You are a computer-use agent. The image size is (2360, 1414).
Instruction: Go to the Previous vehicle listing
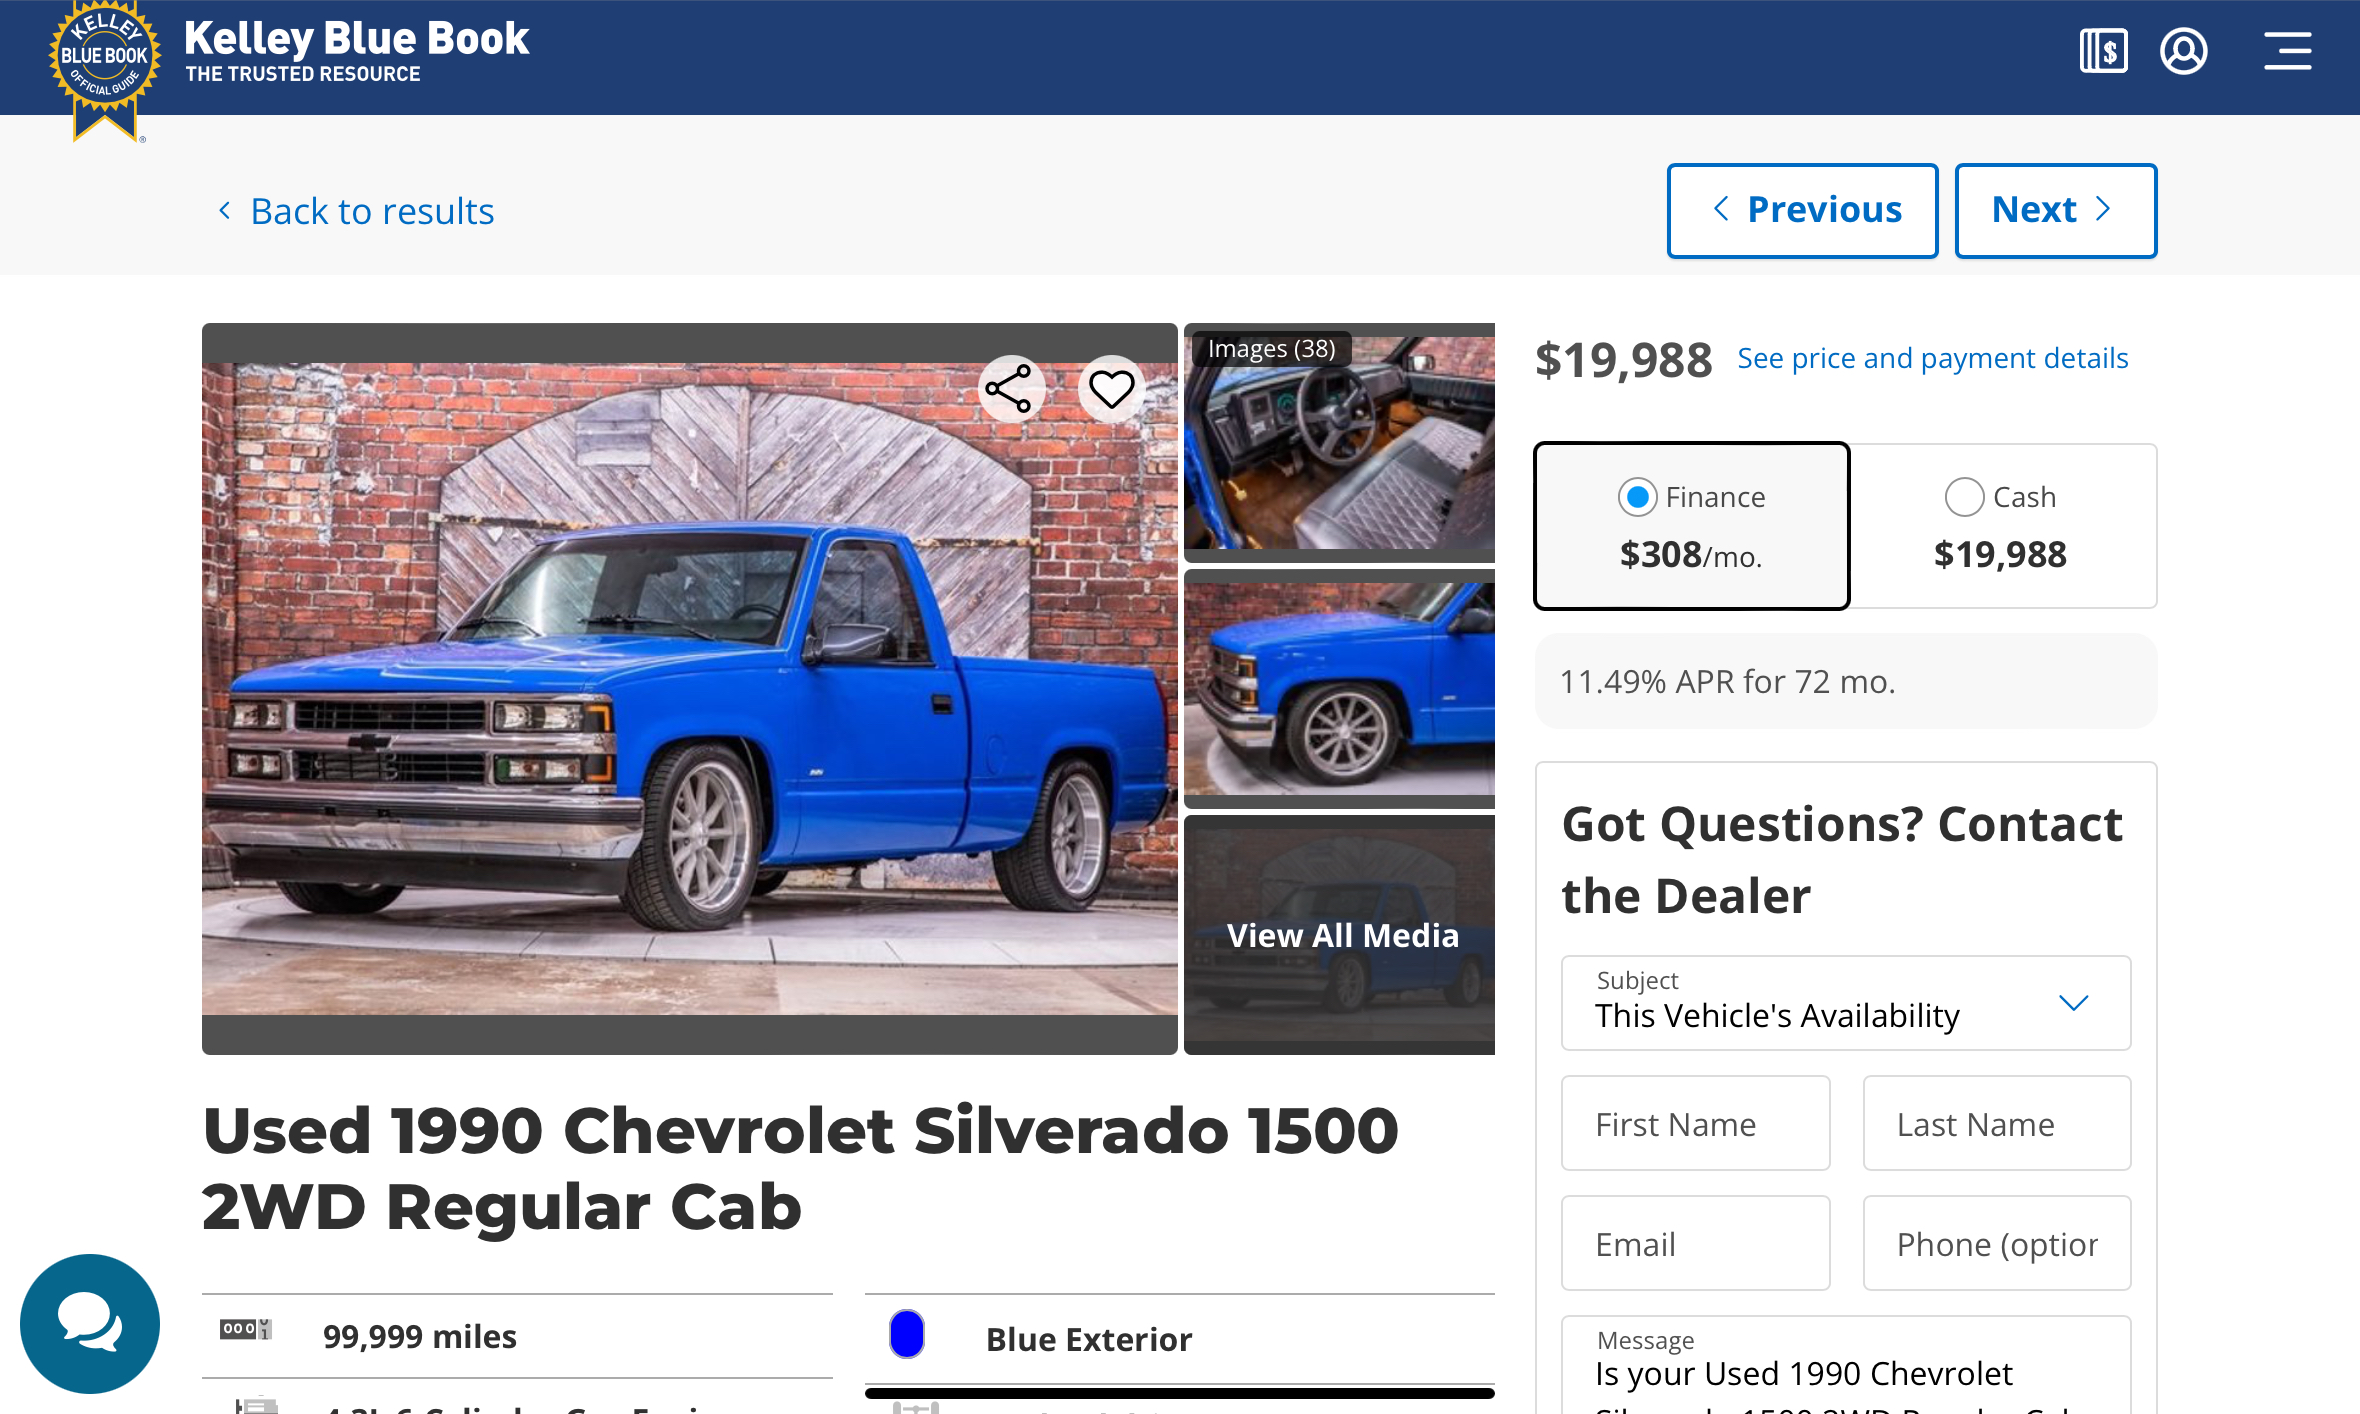coord(1802,210)
